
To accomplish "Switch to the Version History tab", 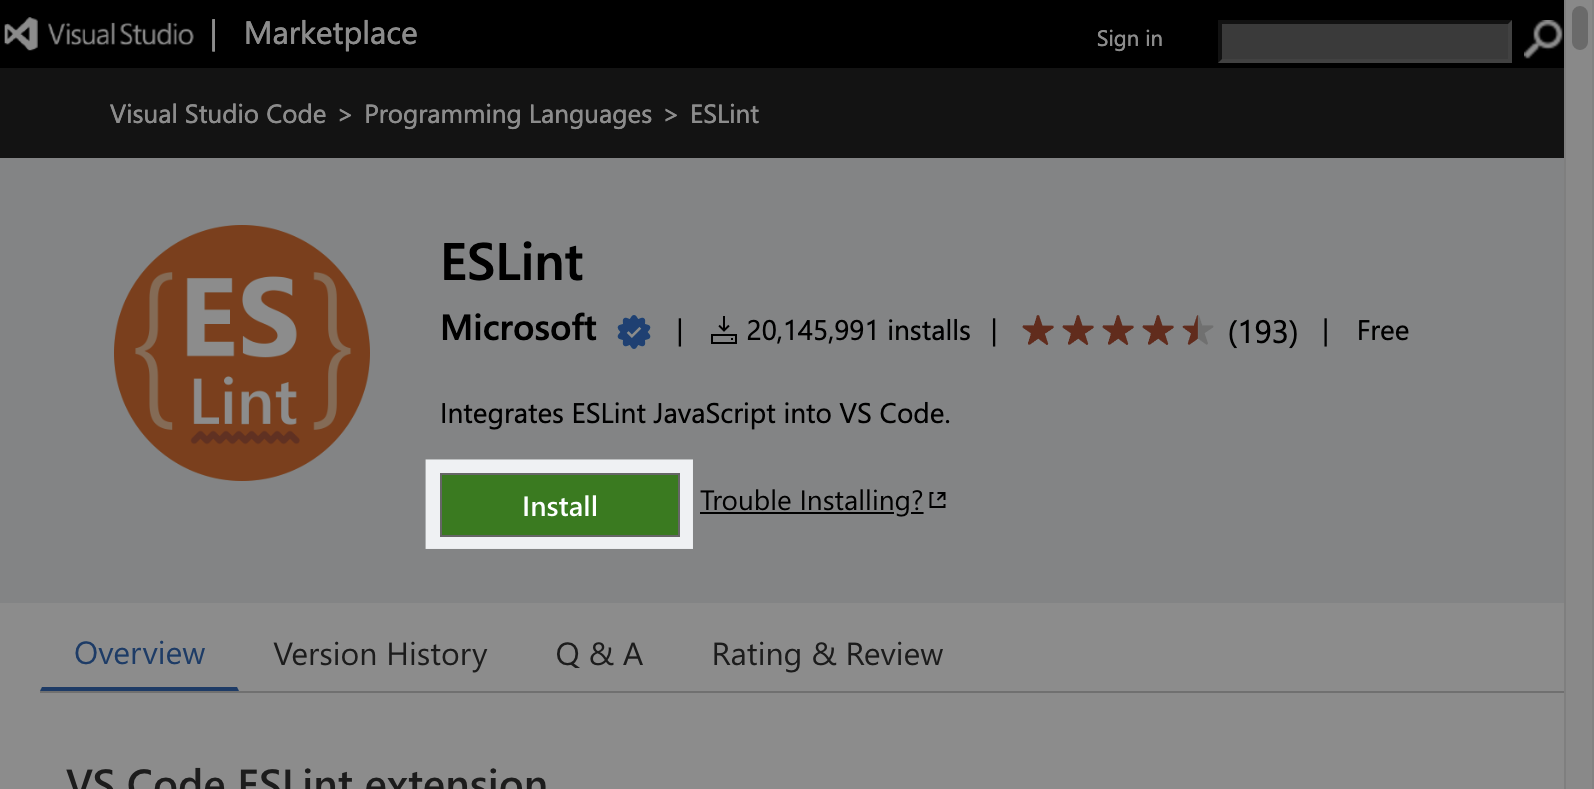I will pos(380,654).
